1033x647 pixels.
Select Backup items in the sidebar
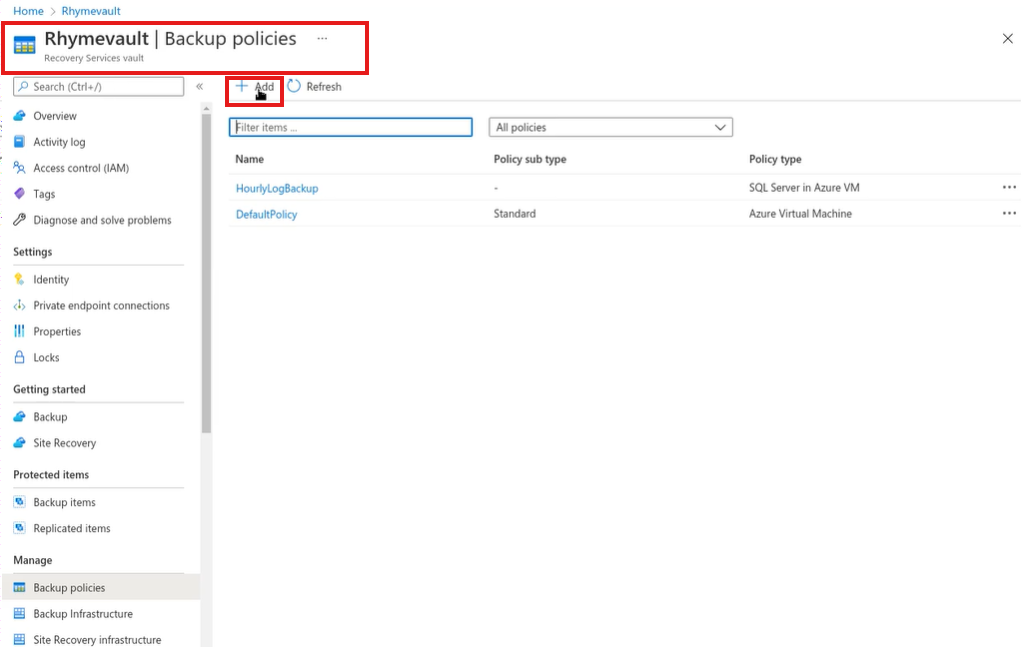65,502
